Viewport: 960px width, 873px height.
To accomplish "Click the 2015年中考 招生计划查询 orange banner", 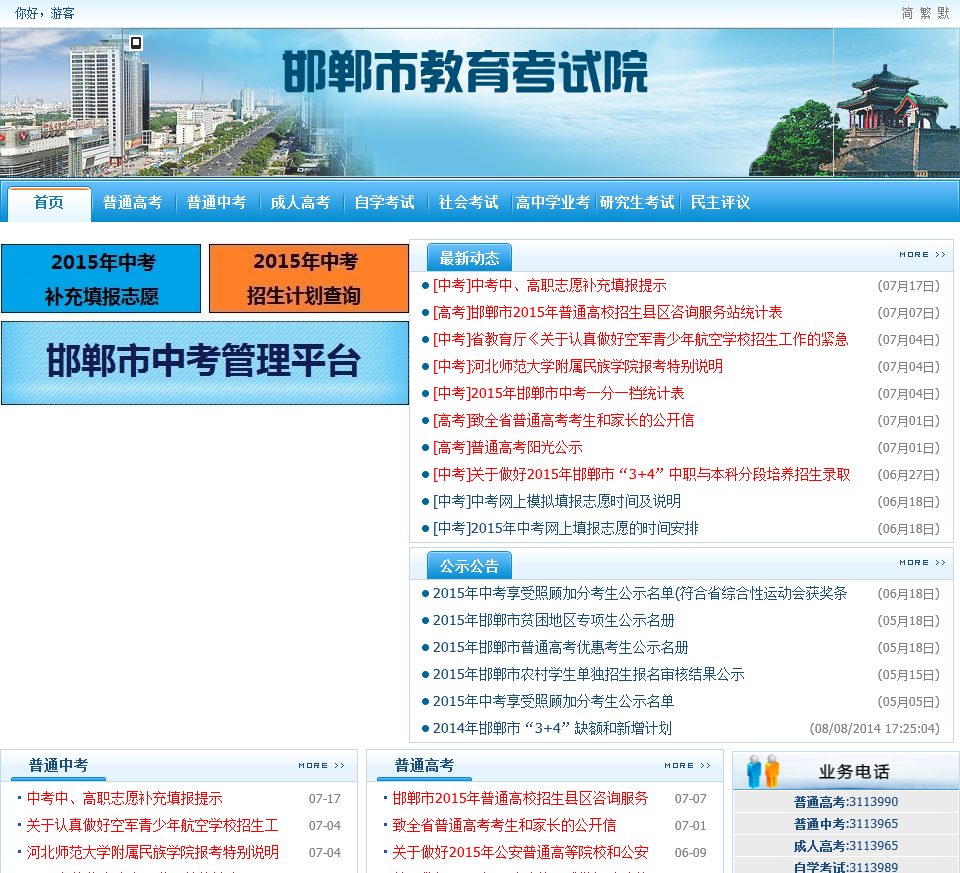I will pos(309,279).
